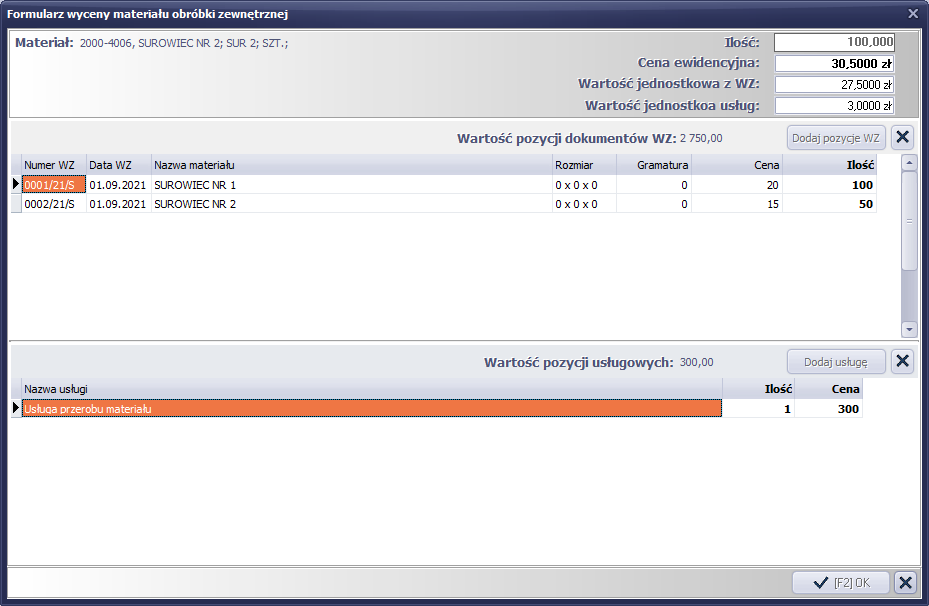Image resolution: width=929 pixels, height=606 pixels.
Task: Focus the Cena ewidencyjna field
Action: click(x=834, y=64)
